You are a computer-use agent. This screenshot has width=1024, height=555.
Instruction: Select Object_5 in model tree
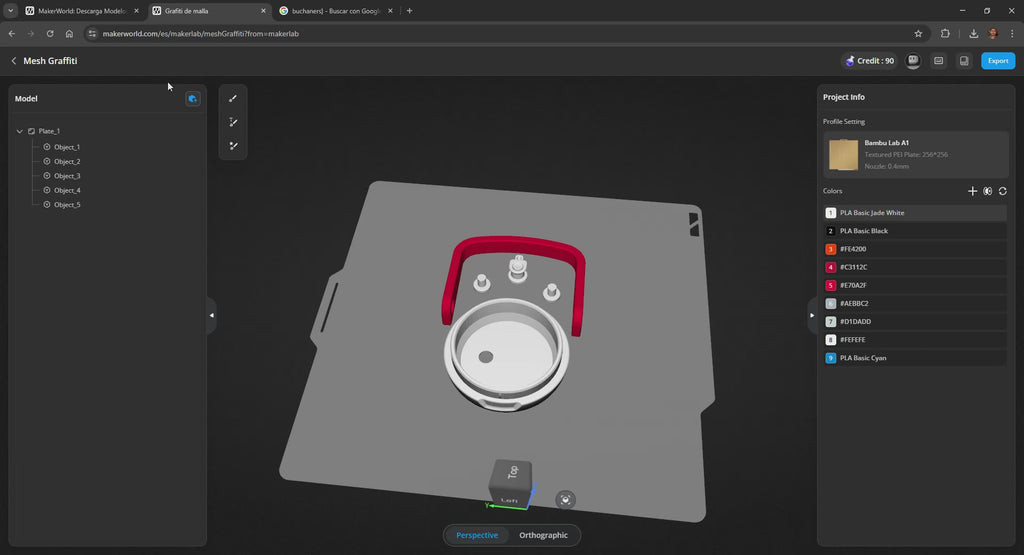tap(67, 204)
